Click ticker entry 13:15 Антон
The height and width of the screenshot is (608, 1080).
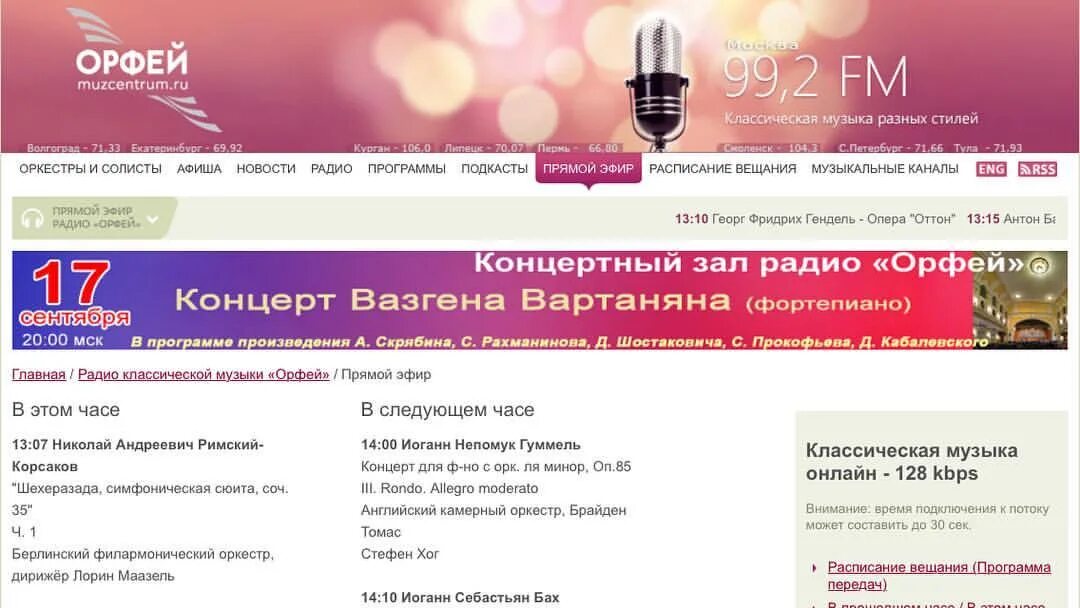1010,219
